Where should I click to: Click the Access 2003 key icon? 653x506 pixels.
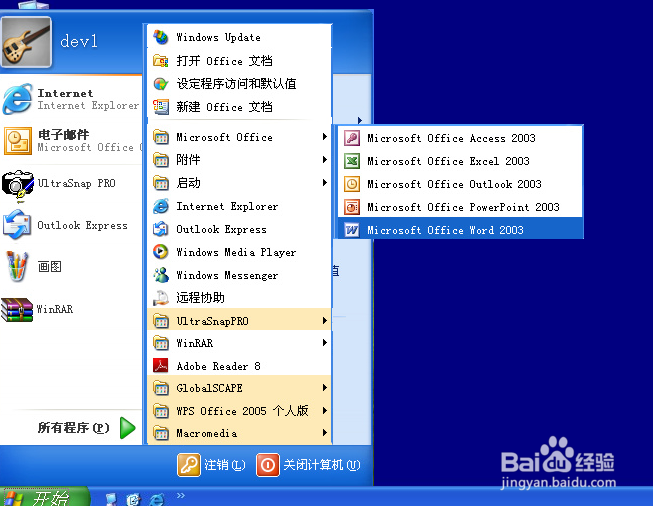[352, 138]
